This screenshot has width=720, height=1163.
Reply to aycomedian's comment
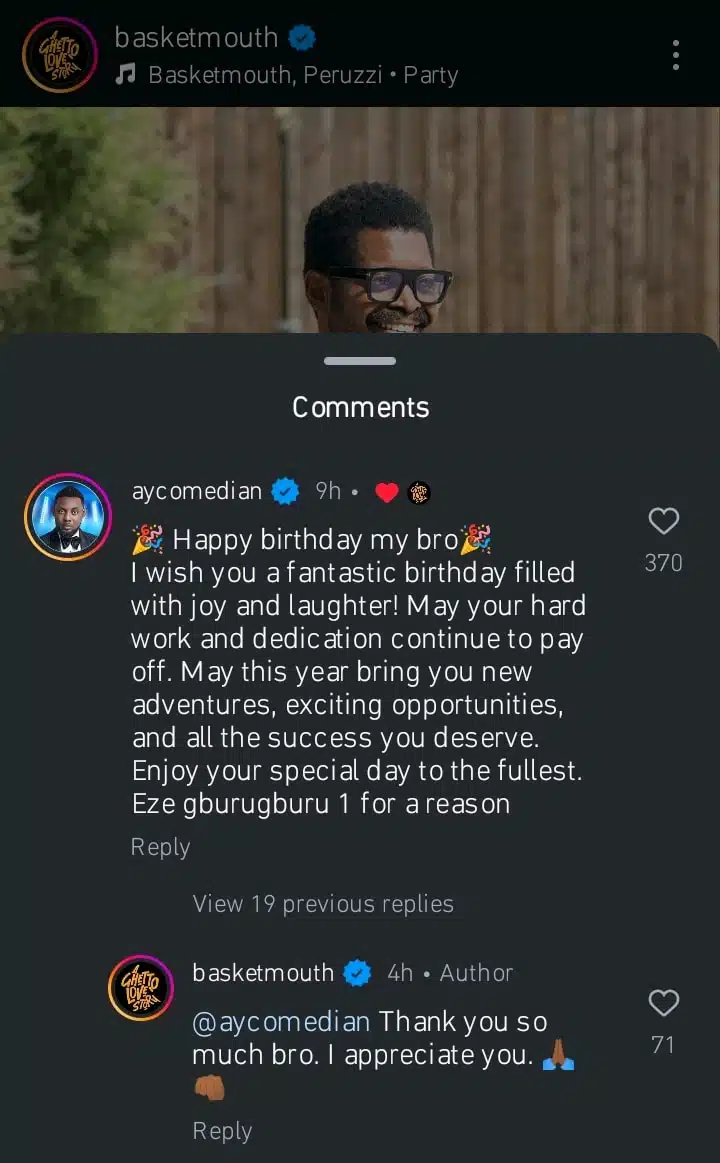pos(160,846)
